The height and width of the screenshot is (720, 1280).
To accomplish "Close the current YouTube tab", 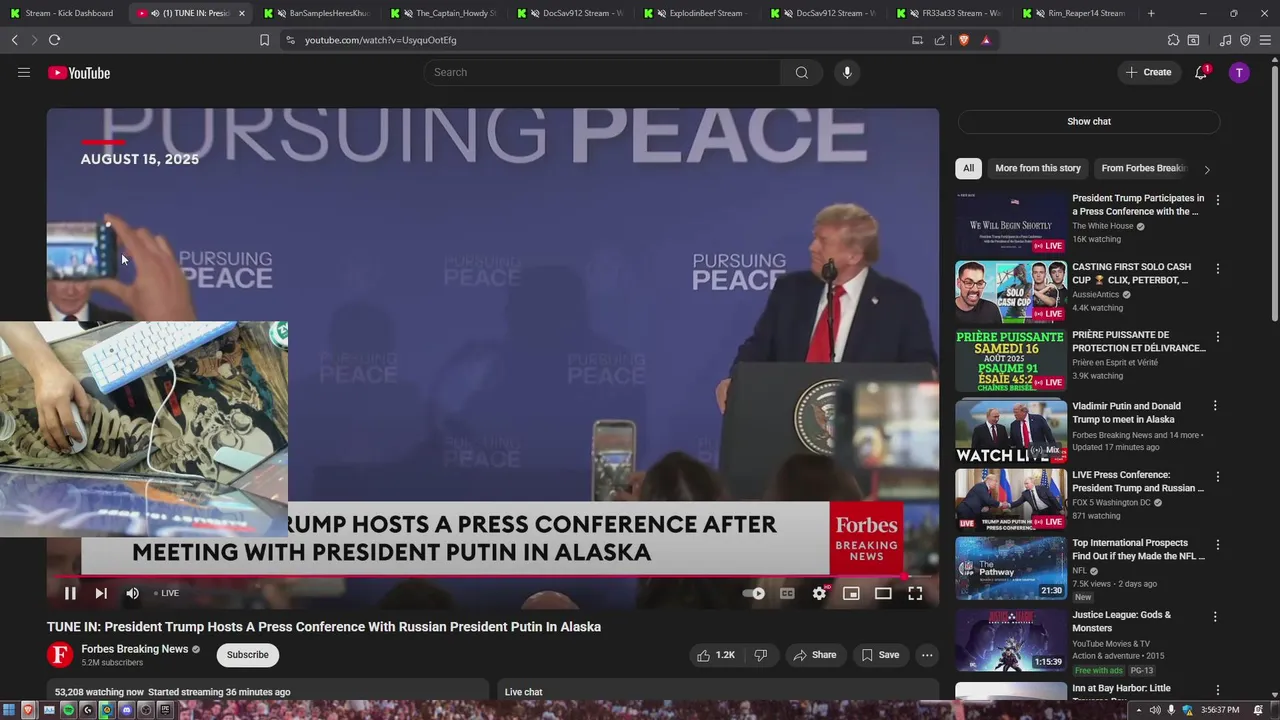I will pyautogui.click(x=241, y=13).
